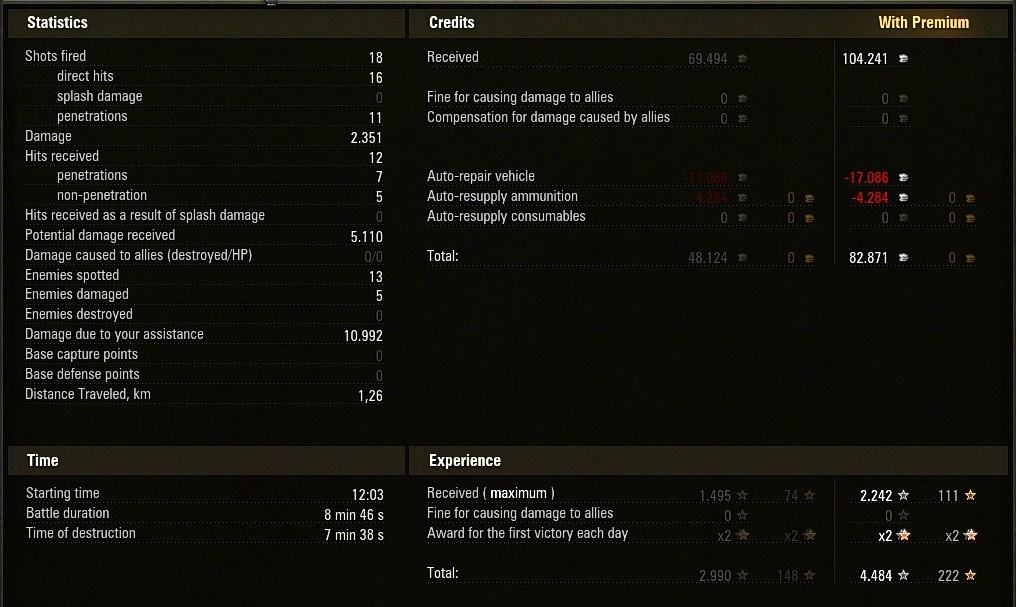
Task: Click the credits icon next to 82.871 total
Action: click(x=903, y=257)
